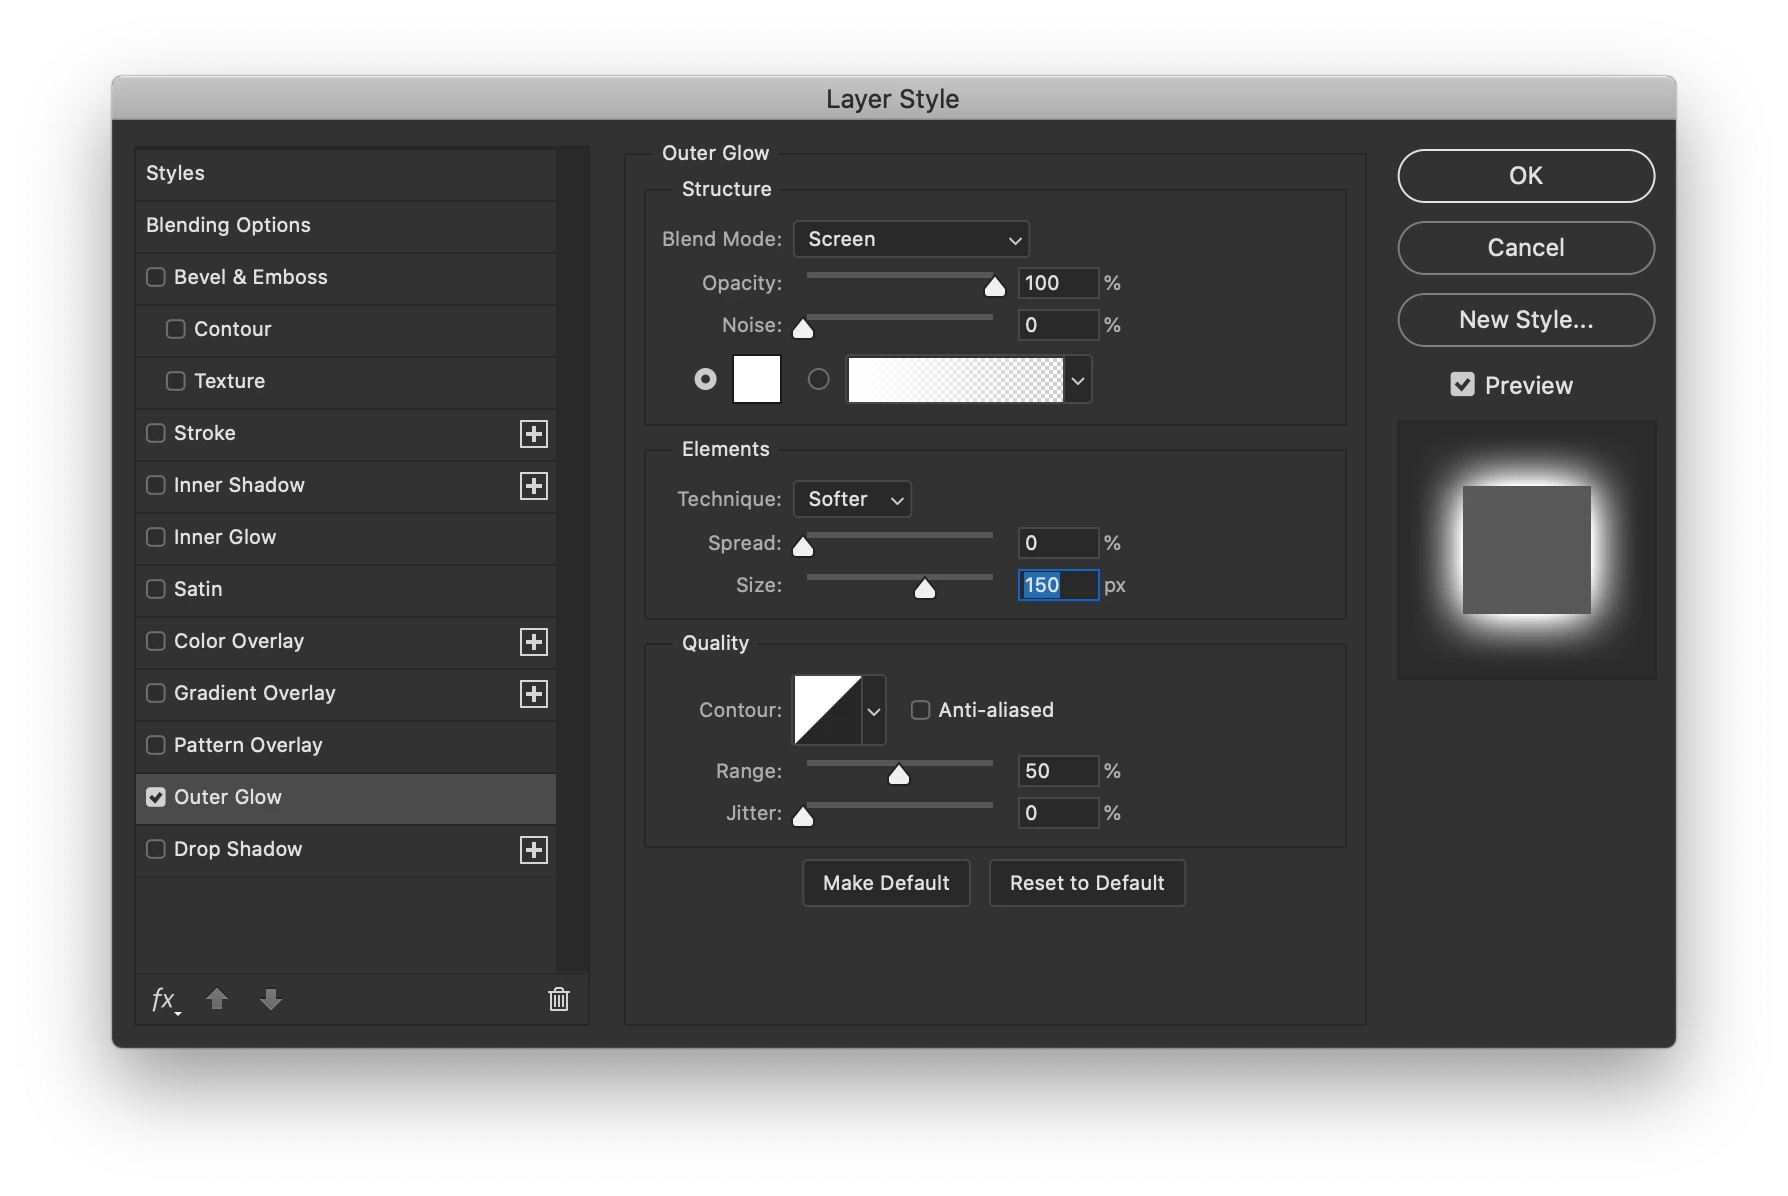This screenshot has width=1788, height=1196.
Task: Add another Inner Shadow with plus icon
Action: click(x=534, y=486)
